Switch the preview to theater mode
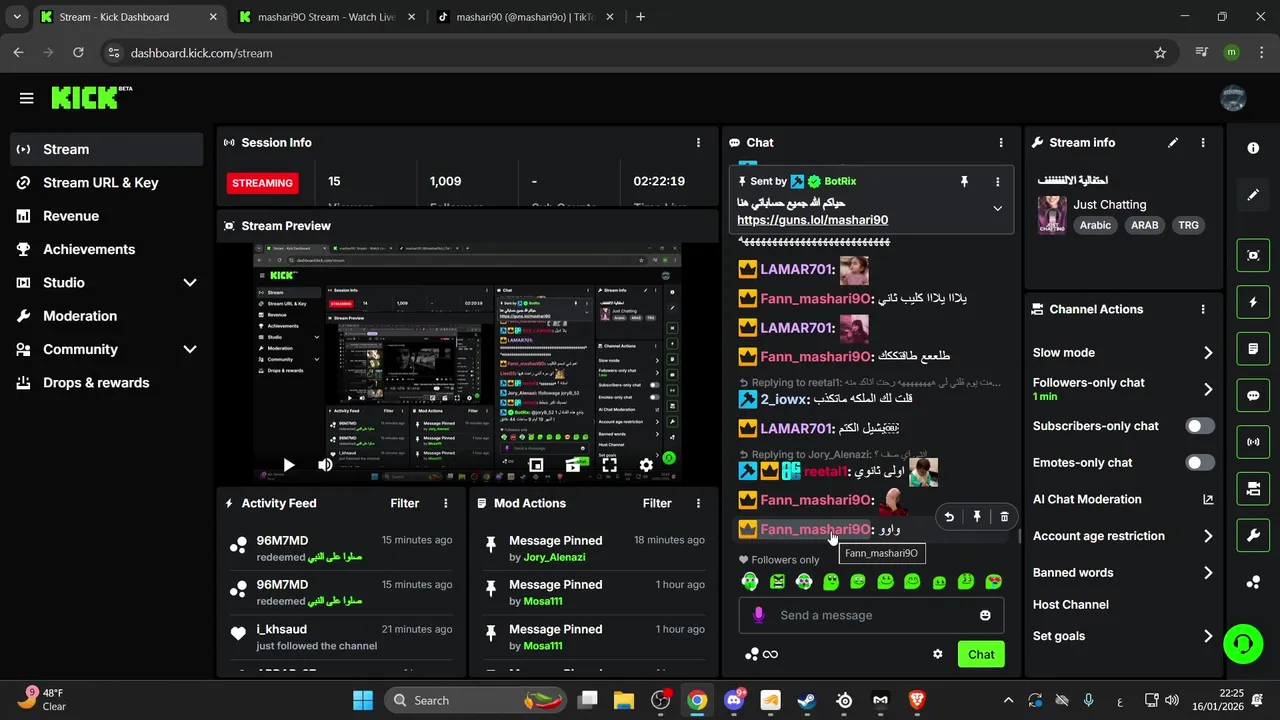Viewport: 1280px width, 720px height. (573, 465)
